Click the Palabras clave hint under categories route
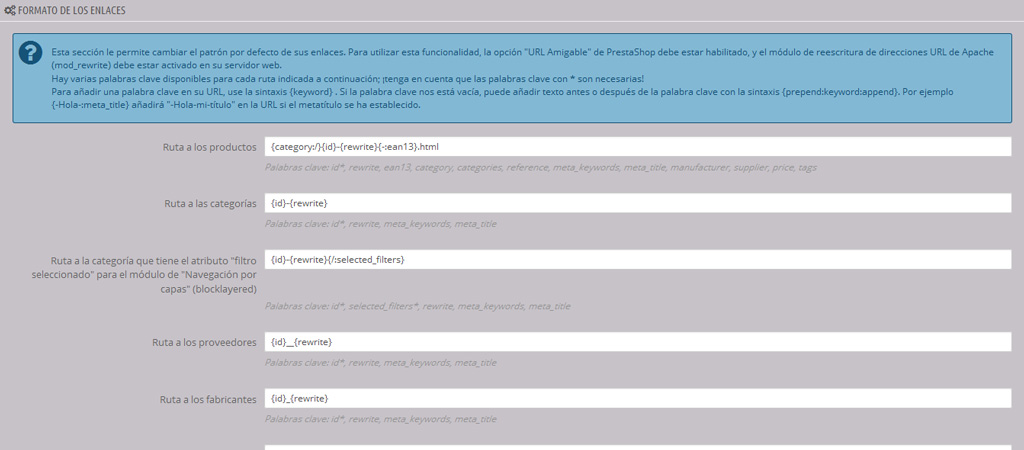Screen dimensions: 1024x450 point(380,224)
